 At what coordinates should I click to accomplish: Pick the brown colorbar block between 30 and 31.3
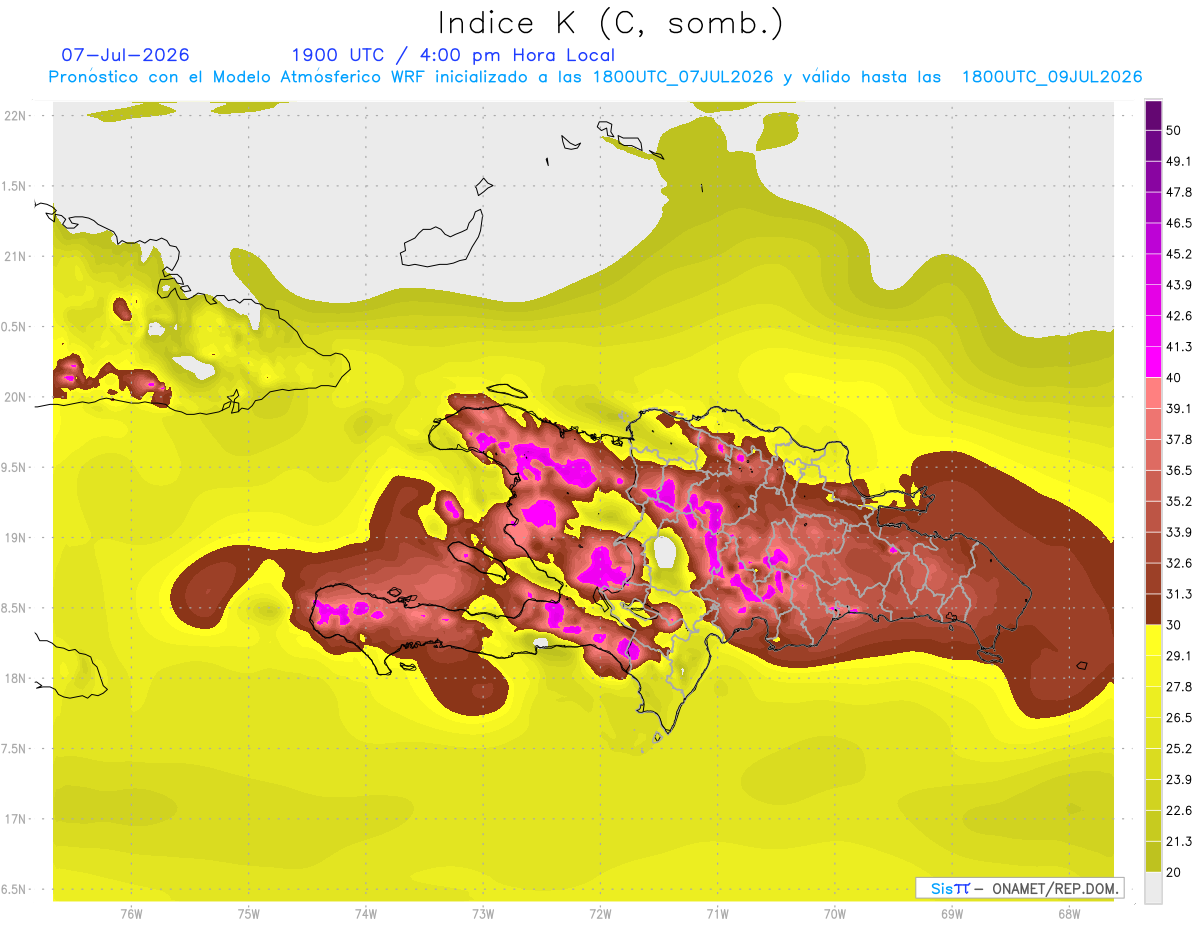pyautogui.click(x=1153, y=609)
